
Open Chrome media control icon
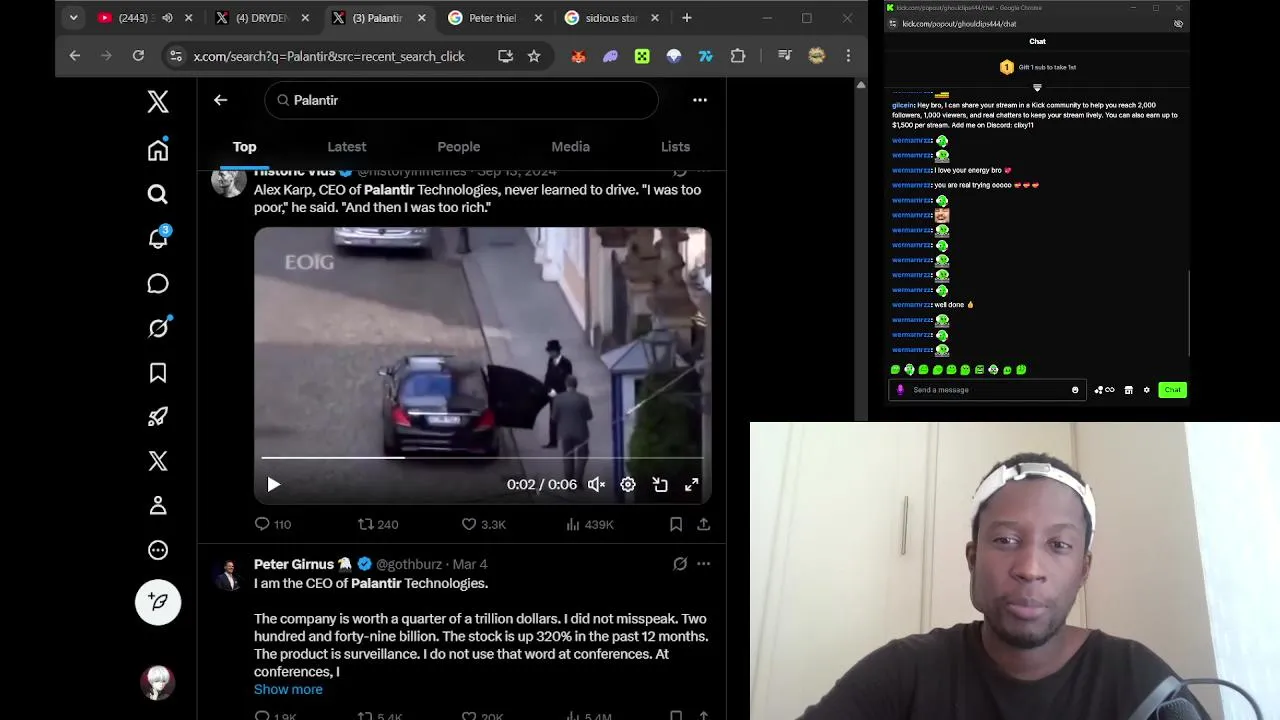785,56
